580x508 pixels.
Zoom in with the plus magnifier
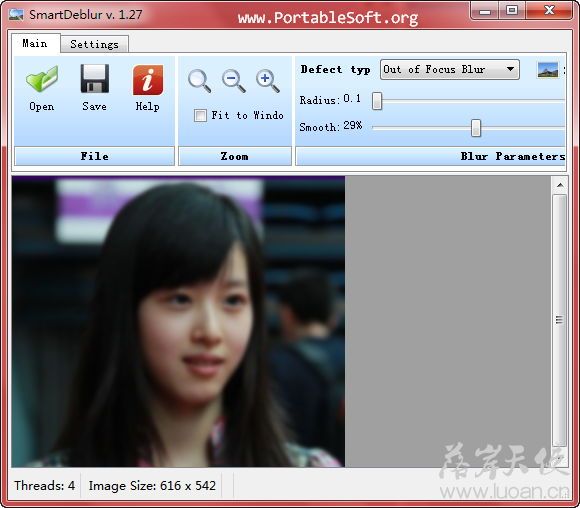[x=268, y=81]
